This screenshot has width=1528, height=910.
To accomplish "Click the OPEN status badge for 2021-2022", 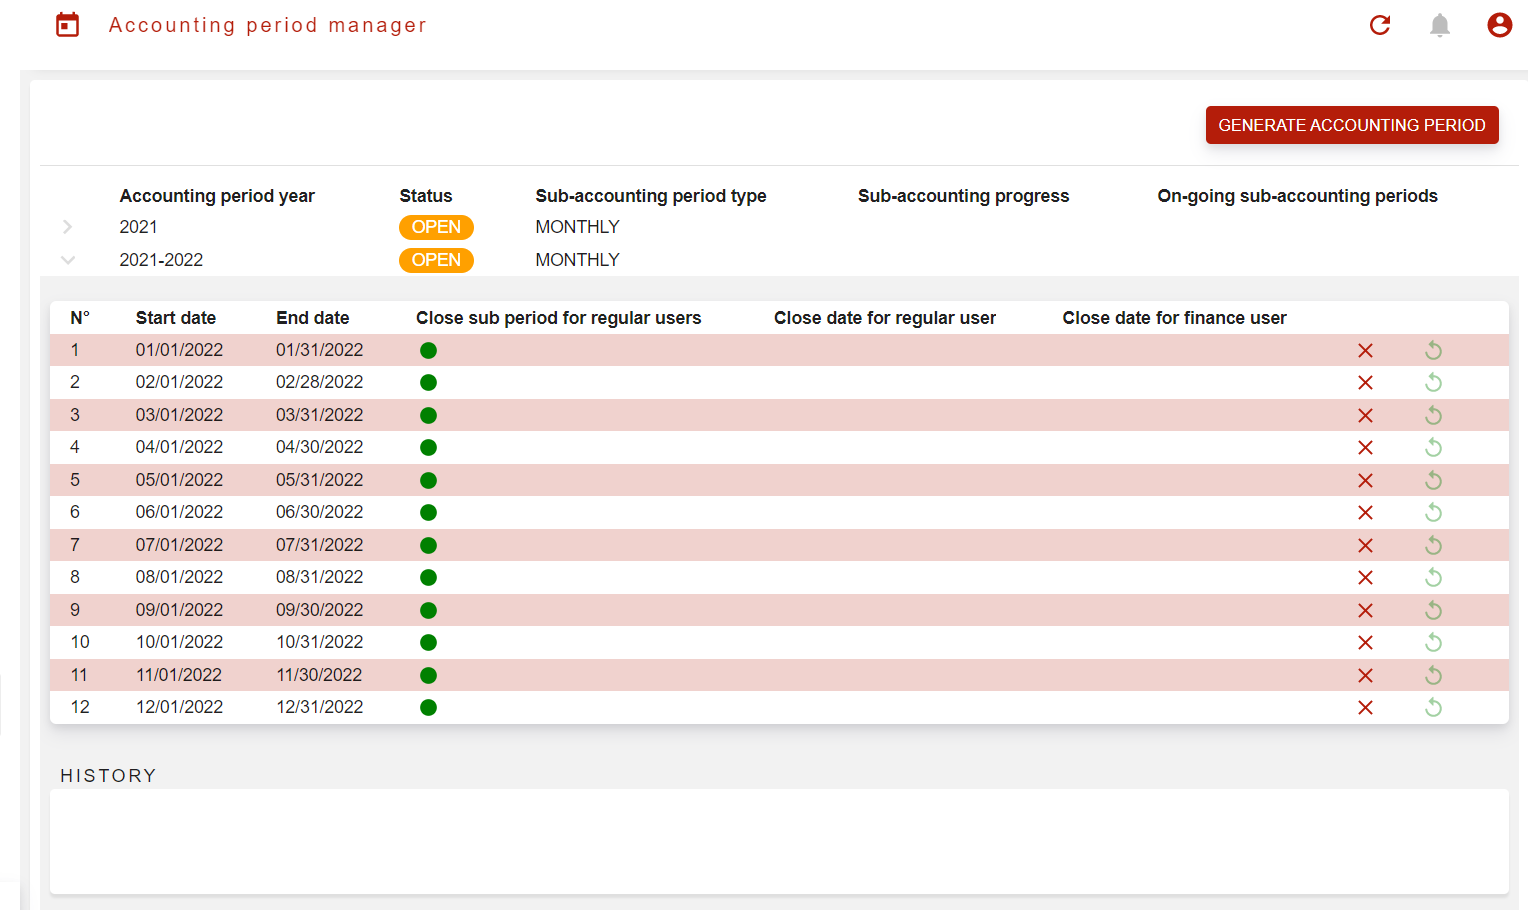I will pos(436,260).
